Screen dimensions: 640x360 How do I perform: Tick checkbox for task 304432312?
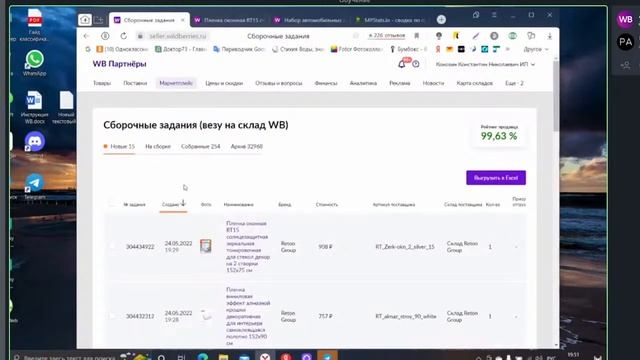(x=112, y=316)
